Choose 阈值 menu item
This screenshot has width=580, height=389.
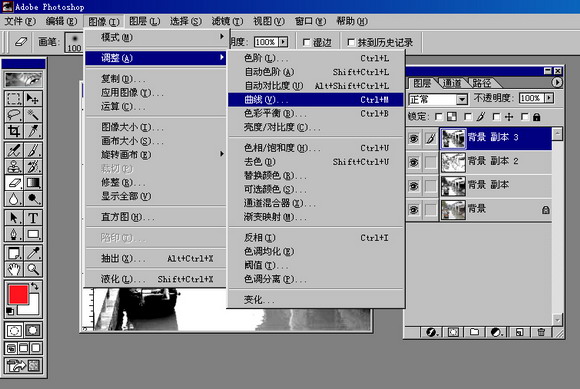click(x=315, y=265)
